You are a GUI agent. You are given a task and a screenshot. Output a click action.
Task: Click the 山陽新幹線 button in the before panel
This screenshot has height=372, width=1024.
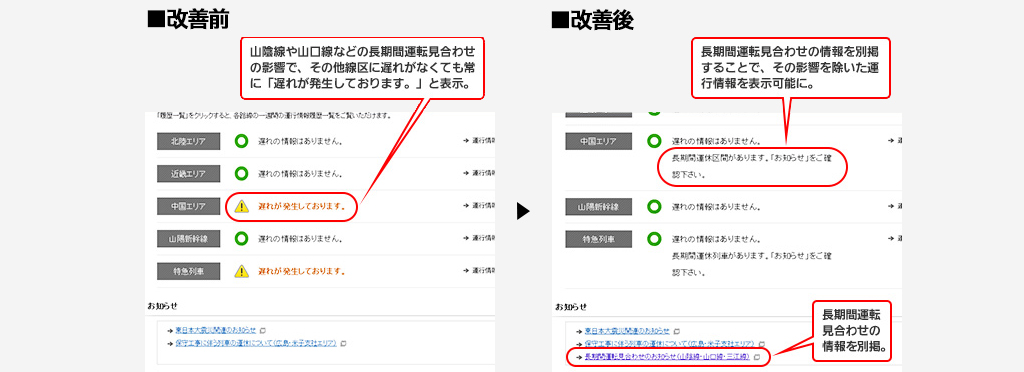tap(188, 238)
